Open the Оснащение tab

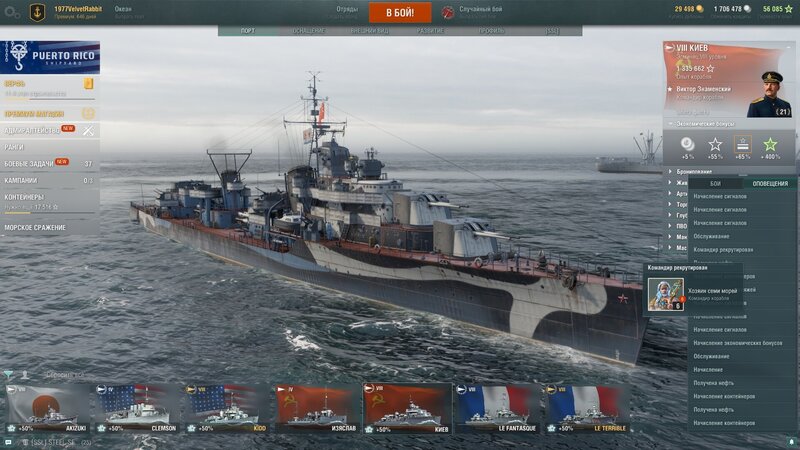(x=309, y=31)
